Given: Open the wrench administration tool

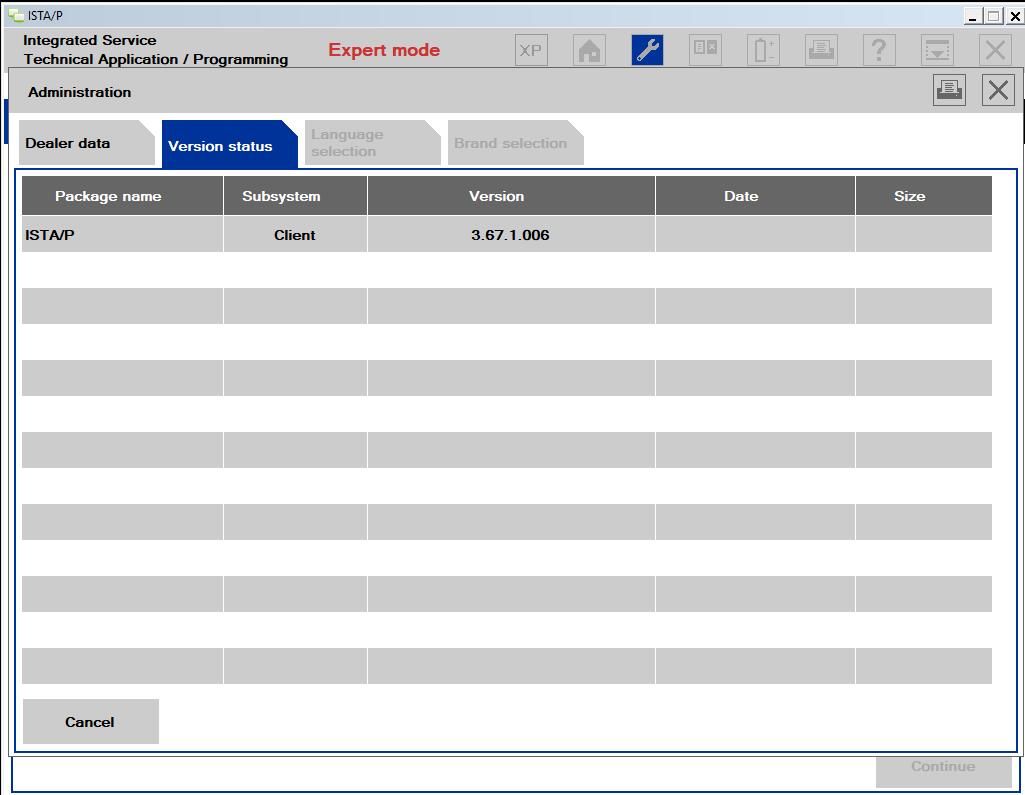Looking at the screenshot, I should tap(647, 50).
